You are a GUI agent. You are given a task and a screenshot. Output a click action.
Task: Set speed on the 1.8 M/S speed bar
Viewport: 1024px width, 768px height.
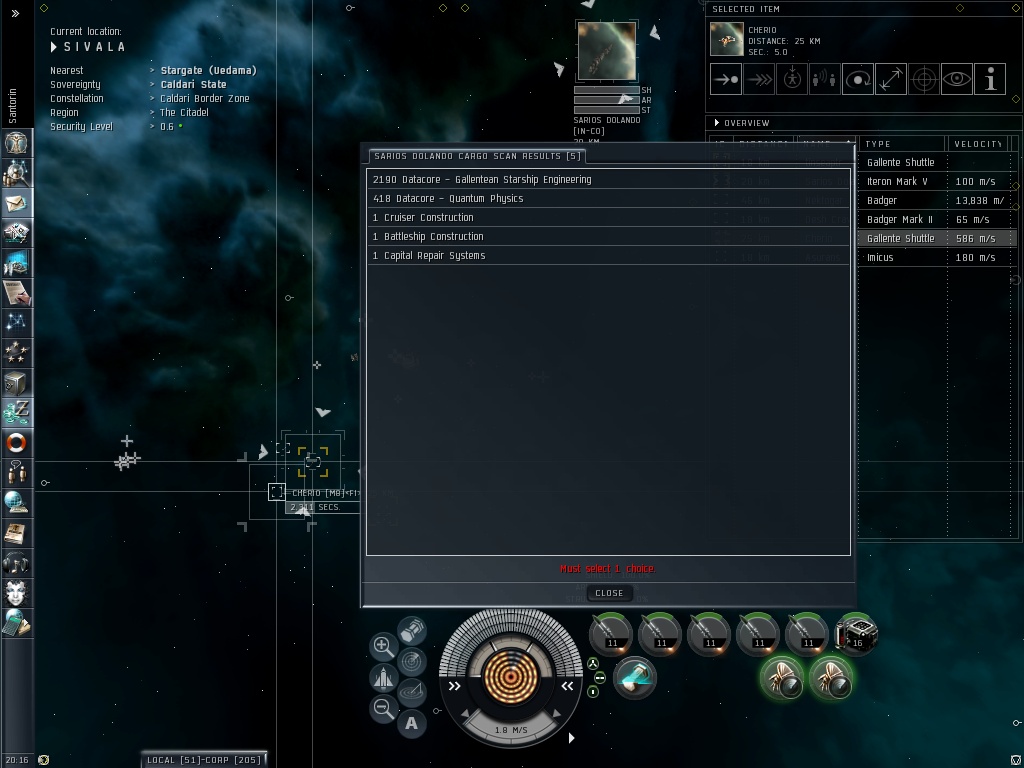click(x=511, y=729)
